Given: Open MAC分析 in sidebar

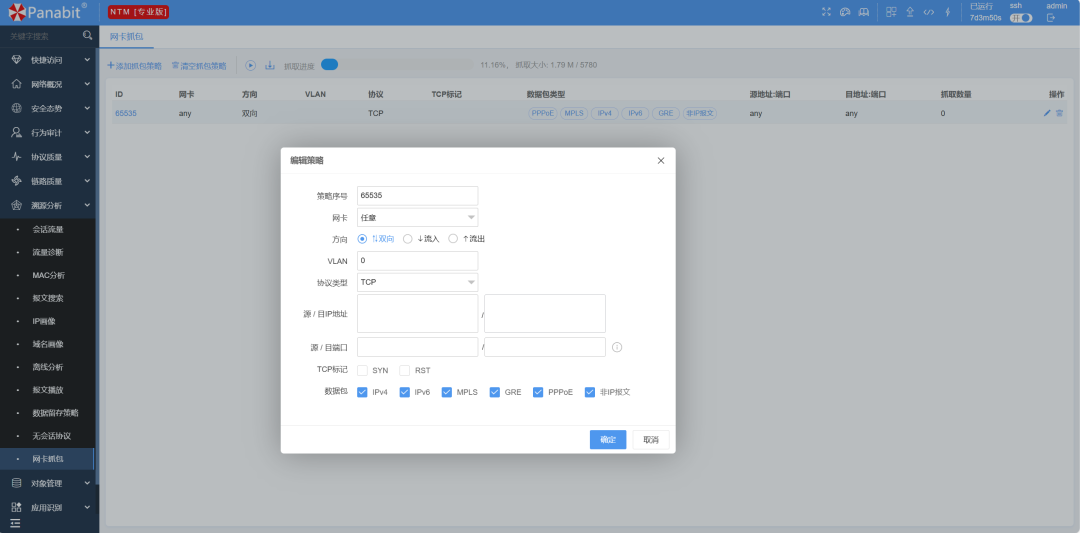Looking at the screenshot, I should [x=48, y=275].
